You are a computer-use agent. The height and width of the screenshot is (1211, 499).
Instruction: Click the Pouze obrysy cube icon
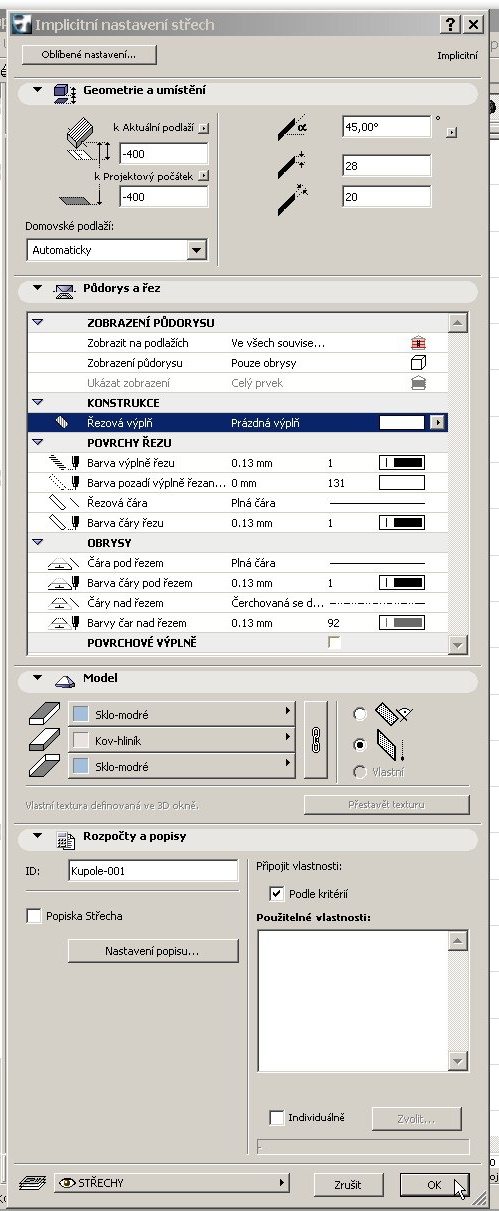[419, 363]
